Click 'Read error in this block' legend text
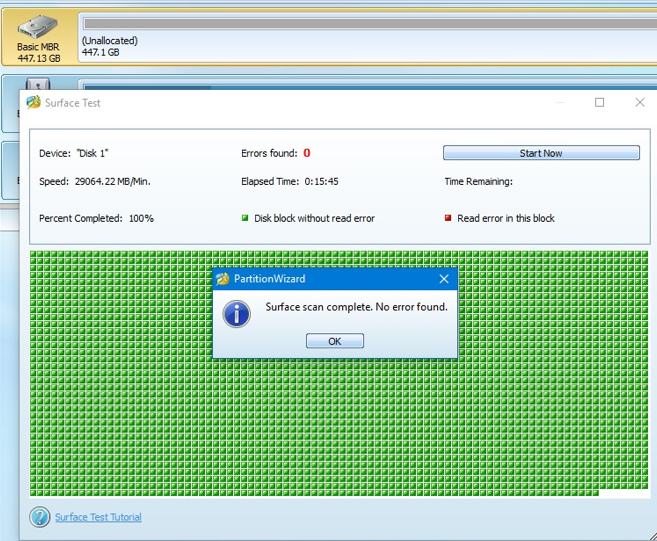This screenshot has width=657, height=541. (x=506, y=218)
